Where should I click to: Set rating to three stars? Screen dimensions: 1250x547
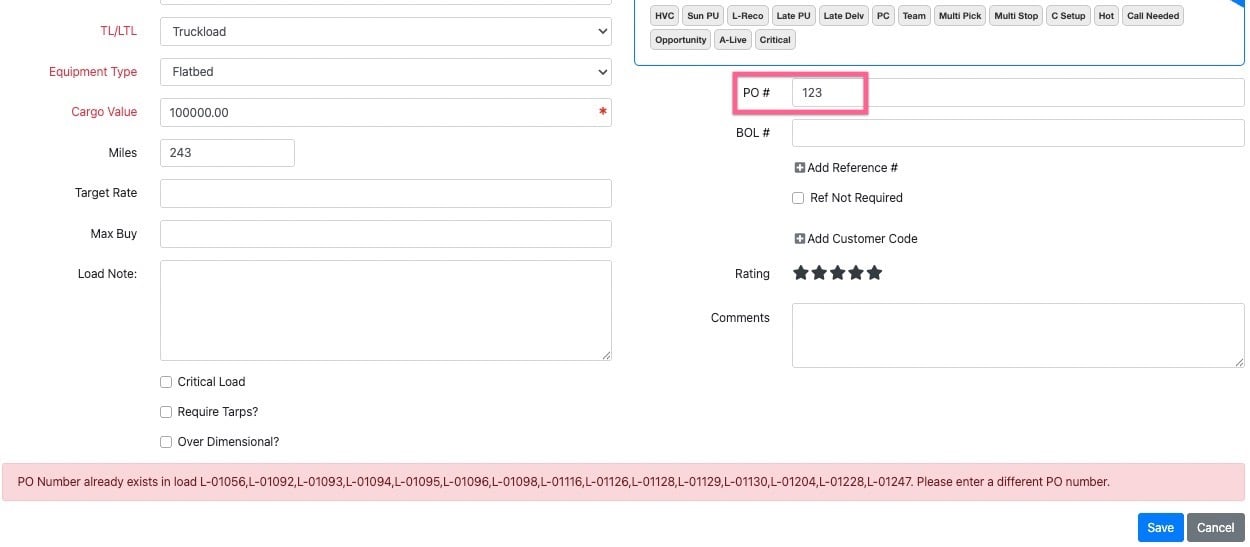click(838, 273)
